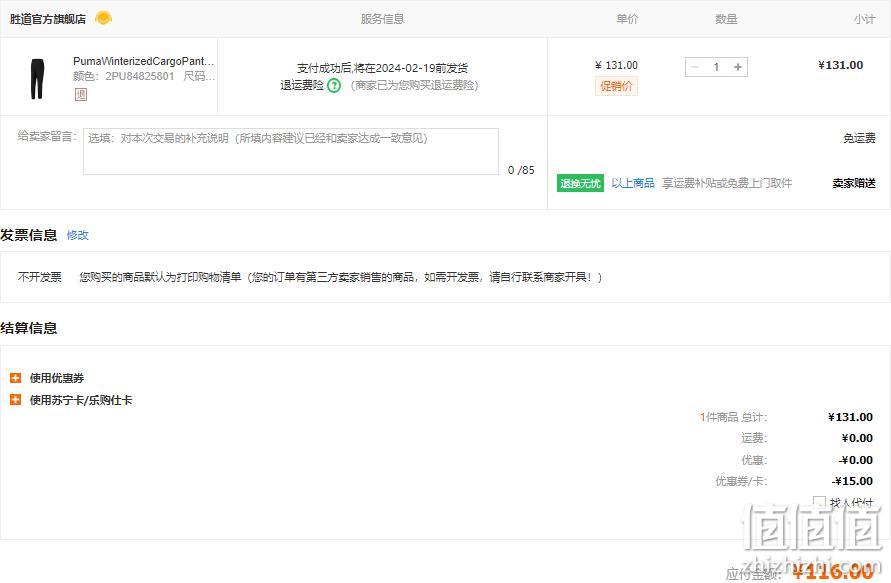This screenshot has width=891, height=583.
Task: Click the 优惠券/卡 discount value -¥15.00
Action: click(x=852, y=481)
